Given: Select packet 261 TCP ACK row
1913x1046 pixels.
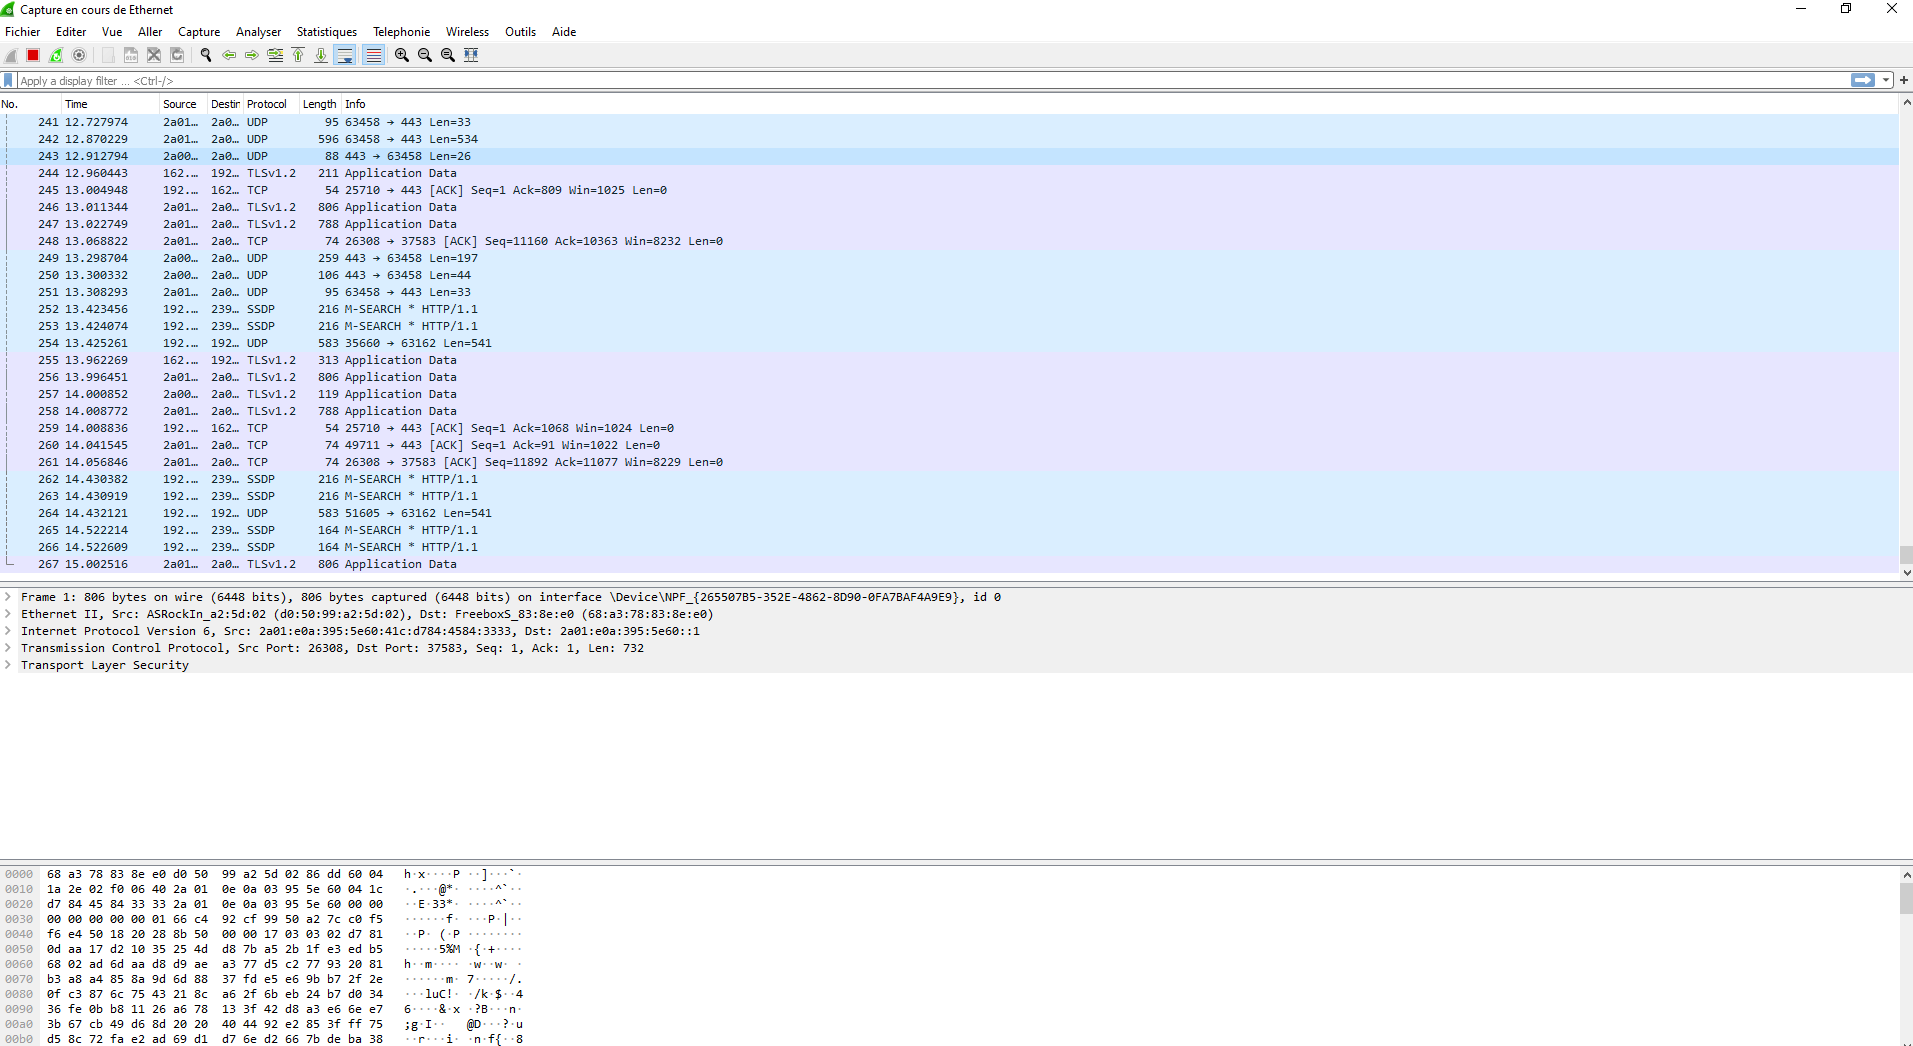Looking at the screenshot, I should pyautogui.click(x=949, y=462).
